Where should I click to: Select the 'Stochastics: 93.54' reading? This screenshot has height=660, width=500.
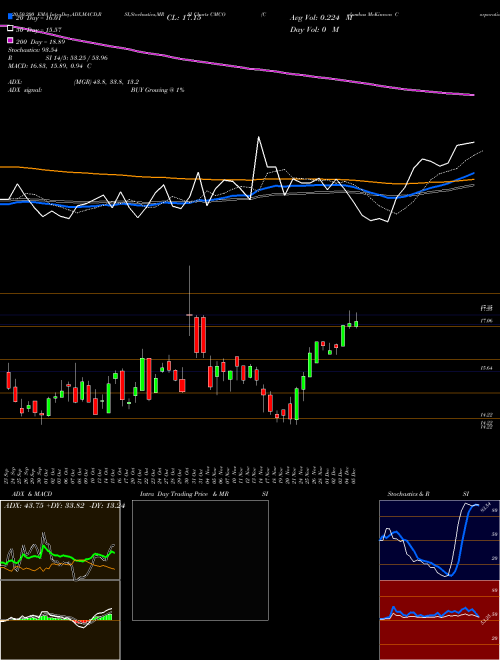(32, 50)
